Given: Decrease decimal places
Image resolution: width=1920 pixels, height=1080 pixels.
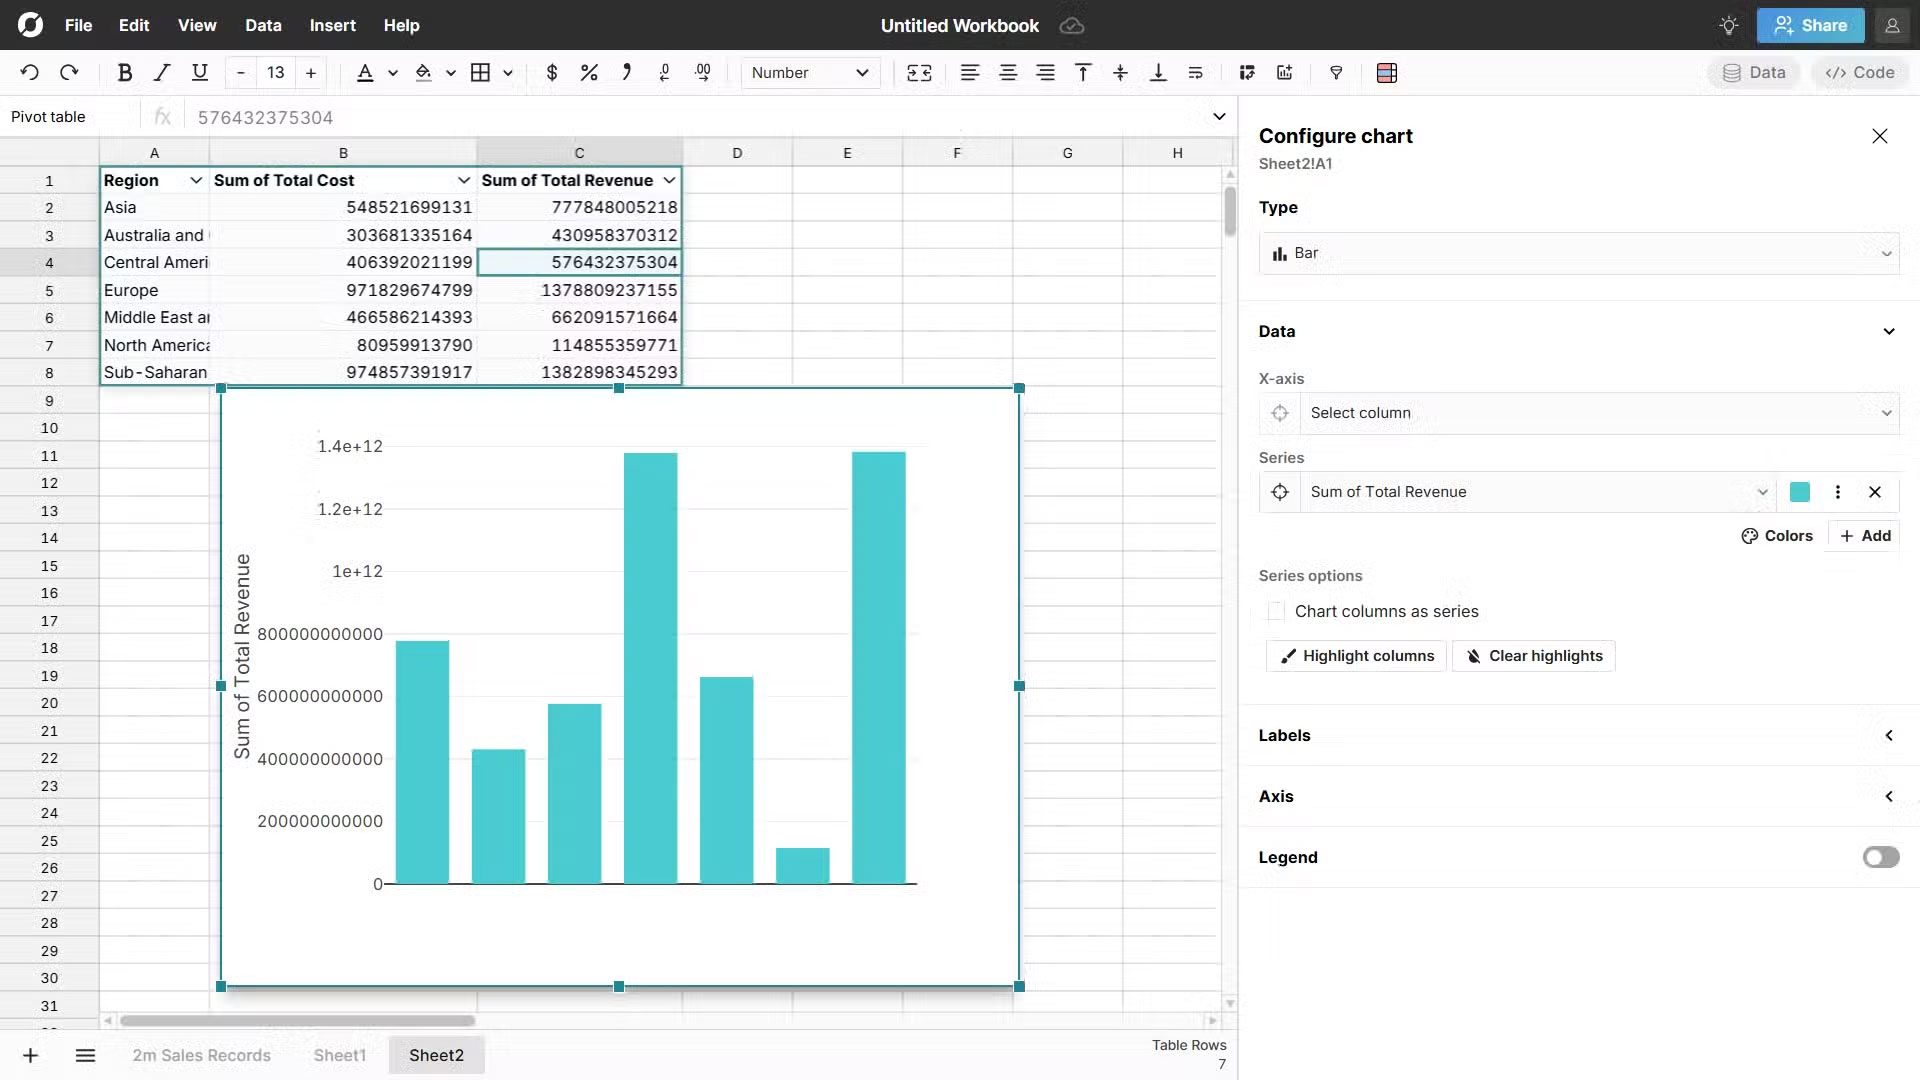Looking at the screenshot, I should 664,72.
